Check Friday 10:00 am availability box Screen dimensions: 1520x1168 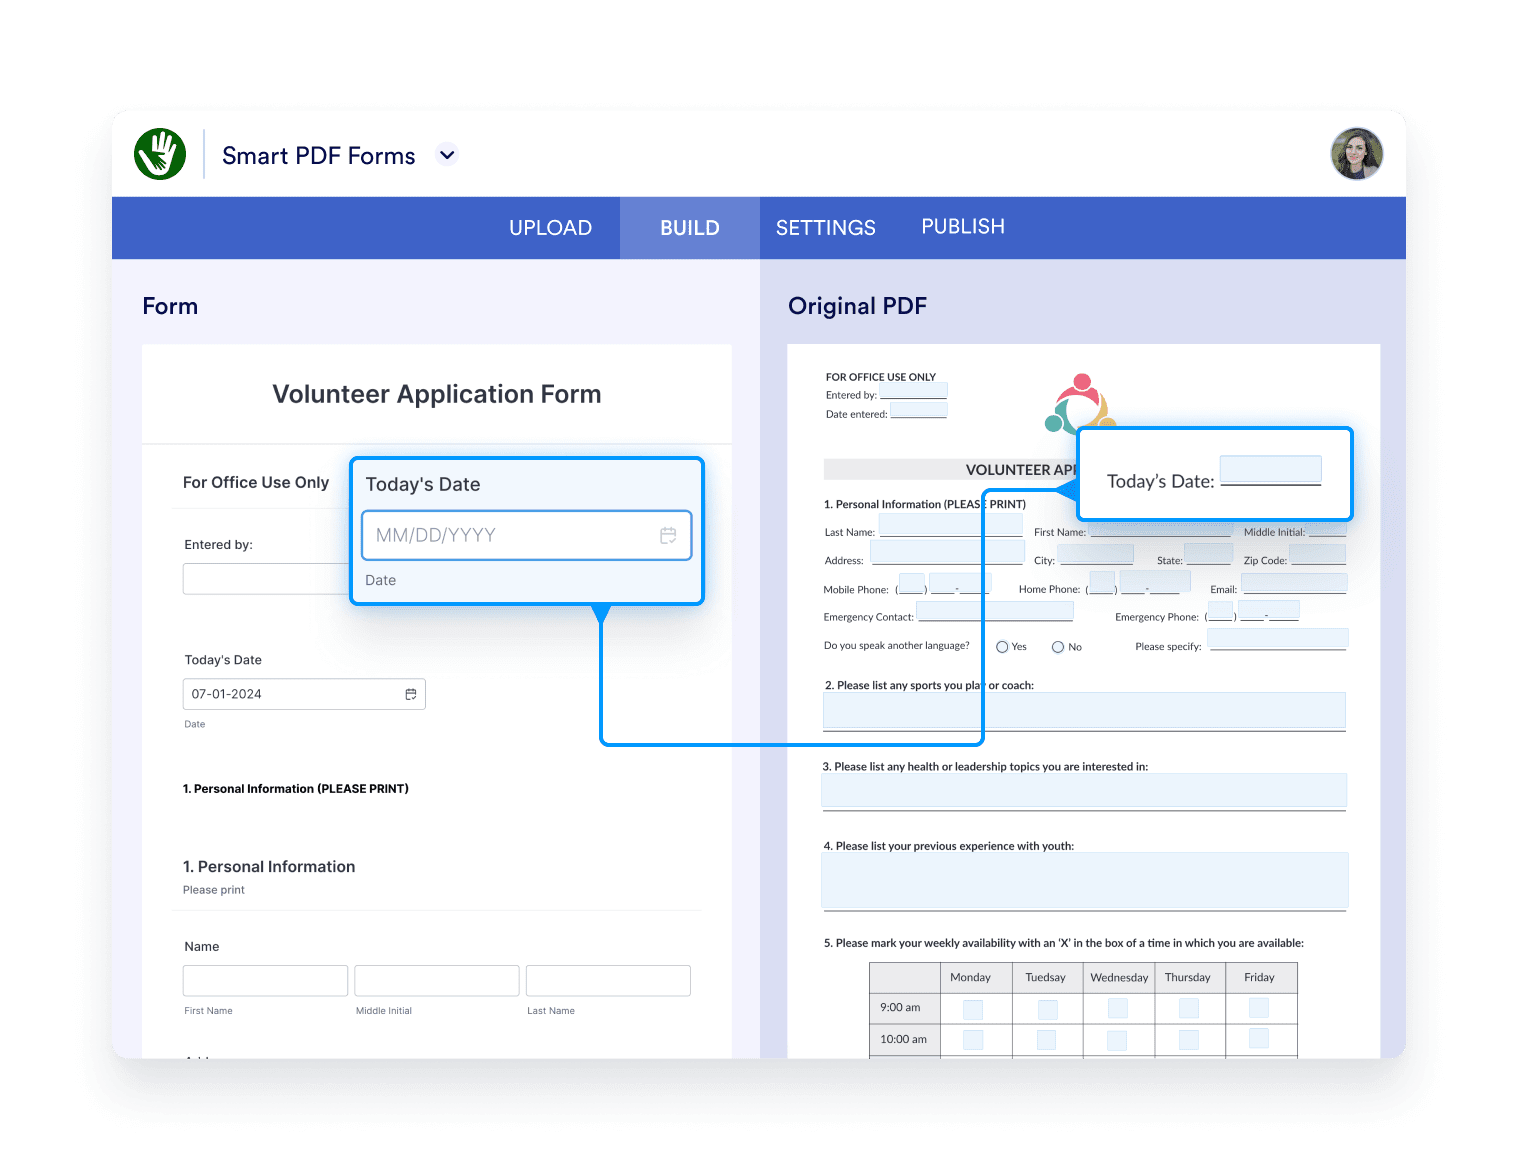(1260, 1040)
